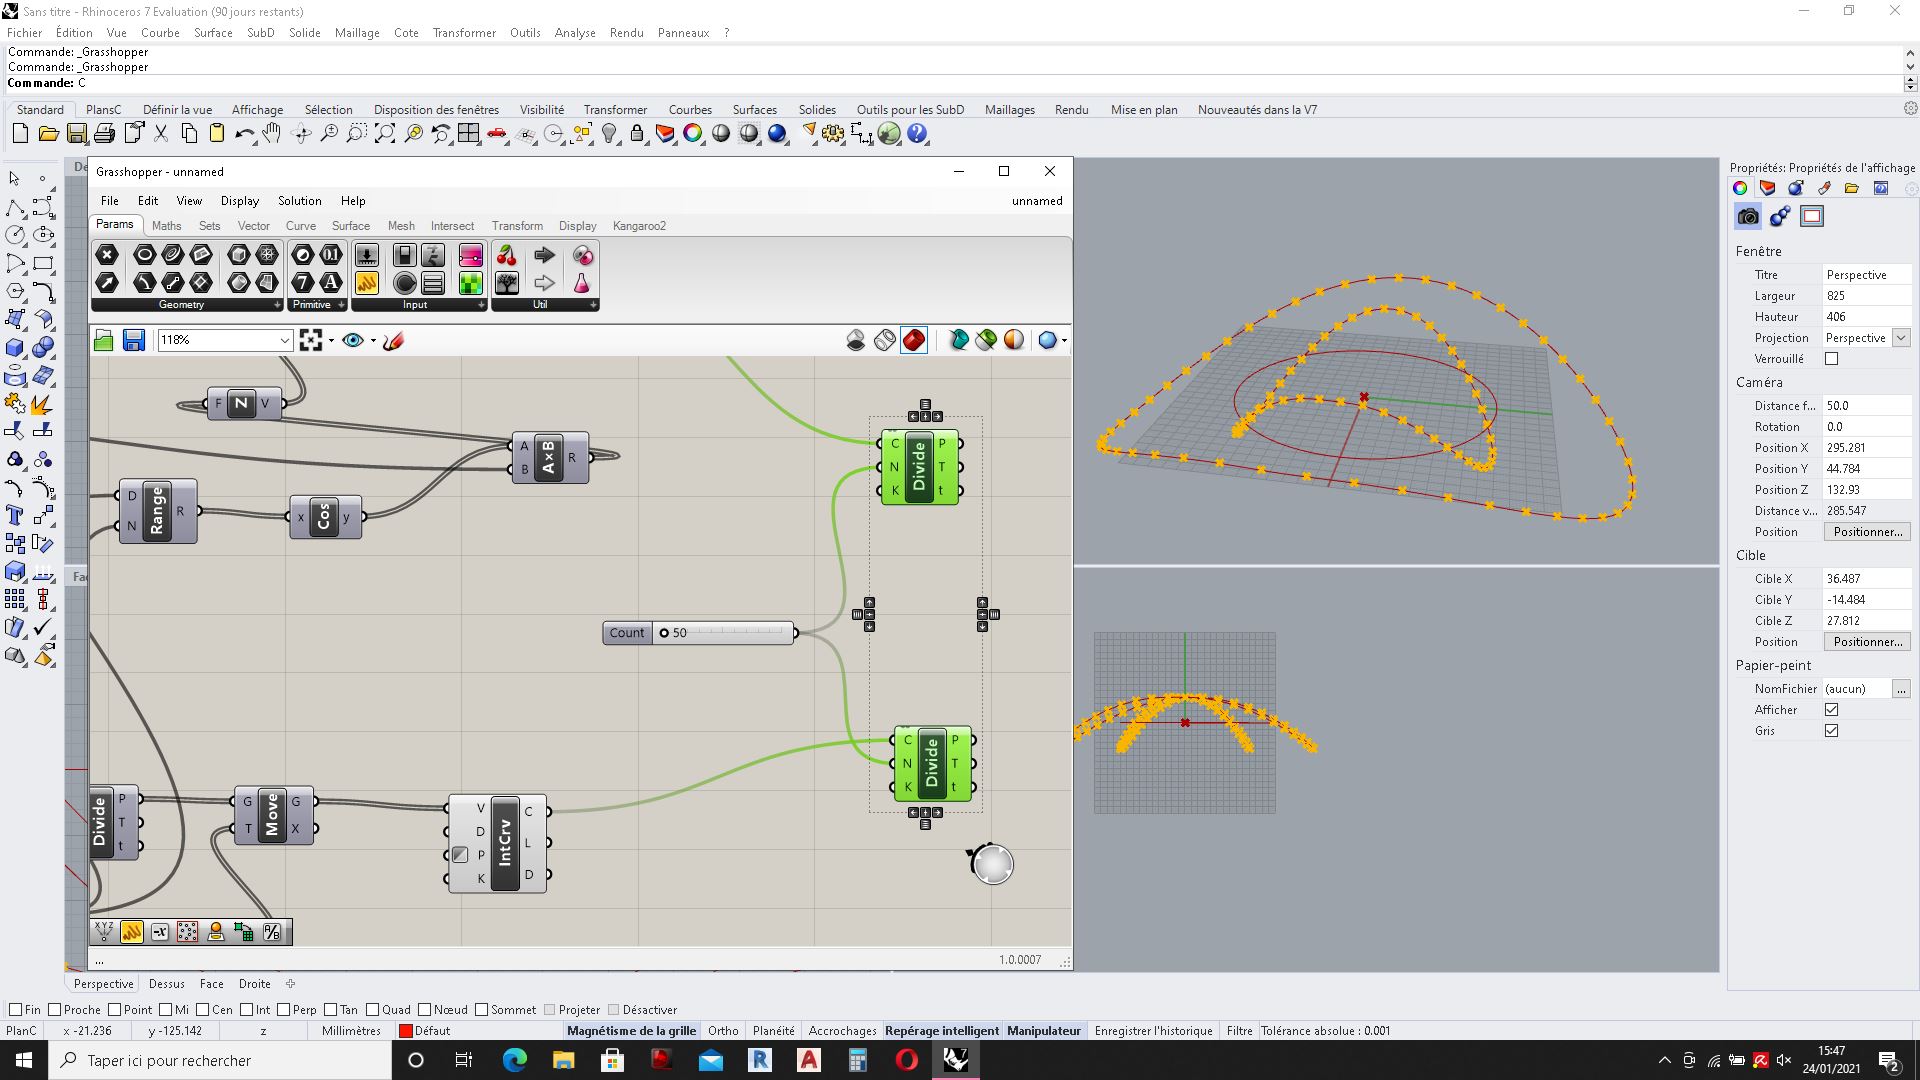Expand the Util panel group
This screenshot has width=1920, height=1080.
tap(593, 305)
